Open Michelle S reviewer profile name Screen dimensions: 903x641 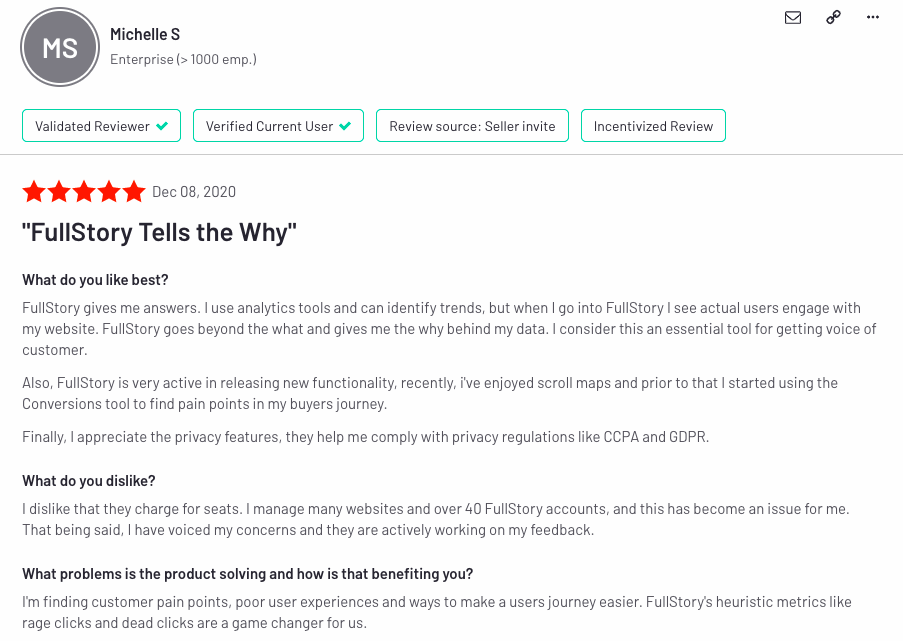(145, 35)
